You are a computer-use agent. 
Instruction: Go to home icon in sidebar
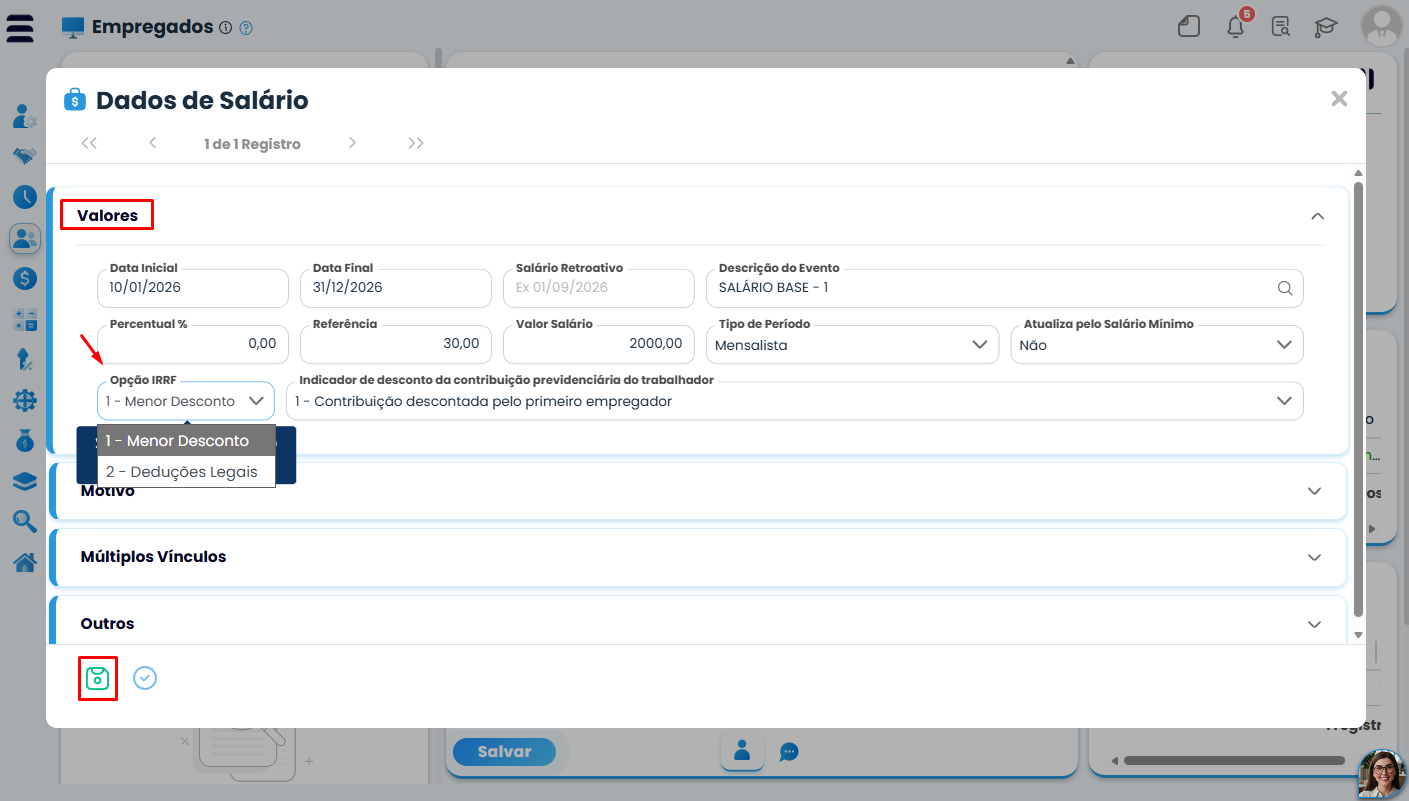pyautogui.click(x=24, y=562)
